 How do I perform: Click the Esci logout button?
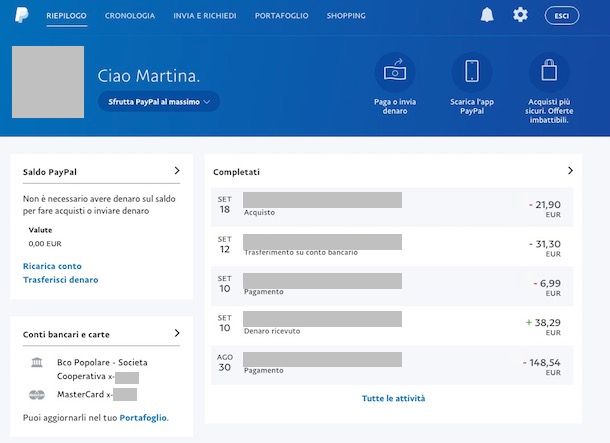562,16
